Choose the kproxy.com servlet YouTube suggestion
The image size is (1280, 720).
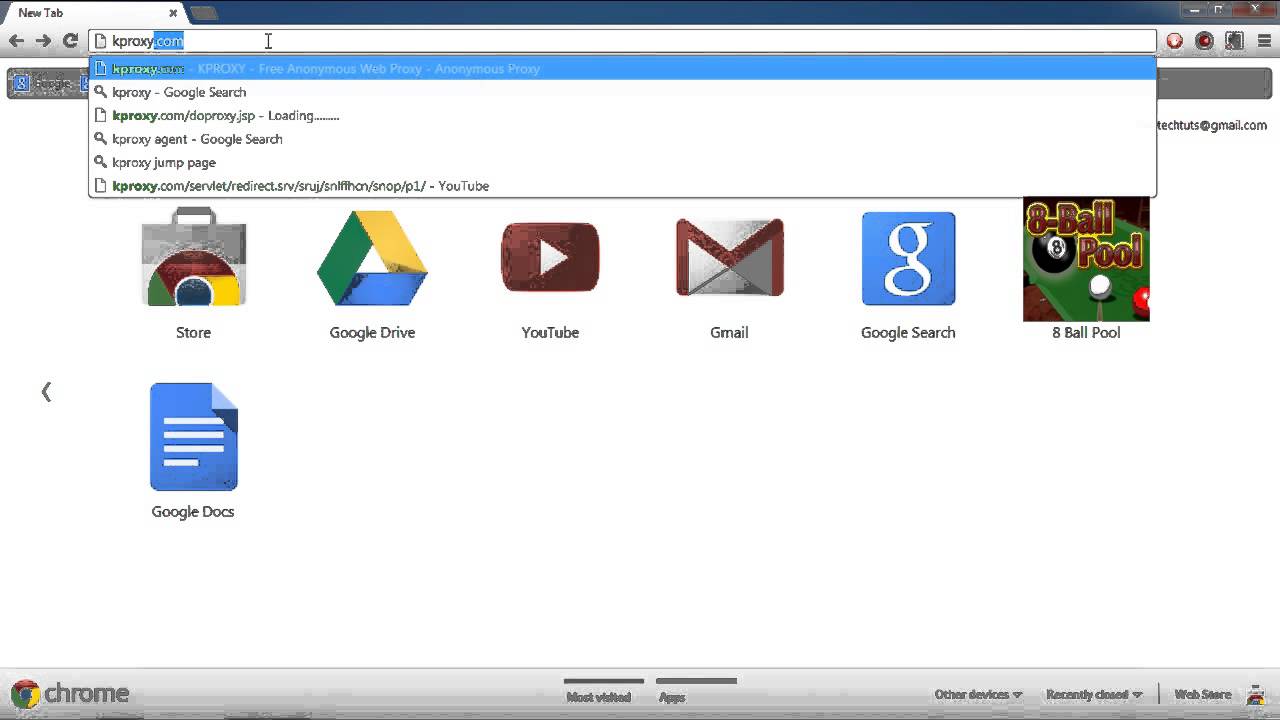622,186
